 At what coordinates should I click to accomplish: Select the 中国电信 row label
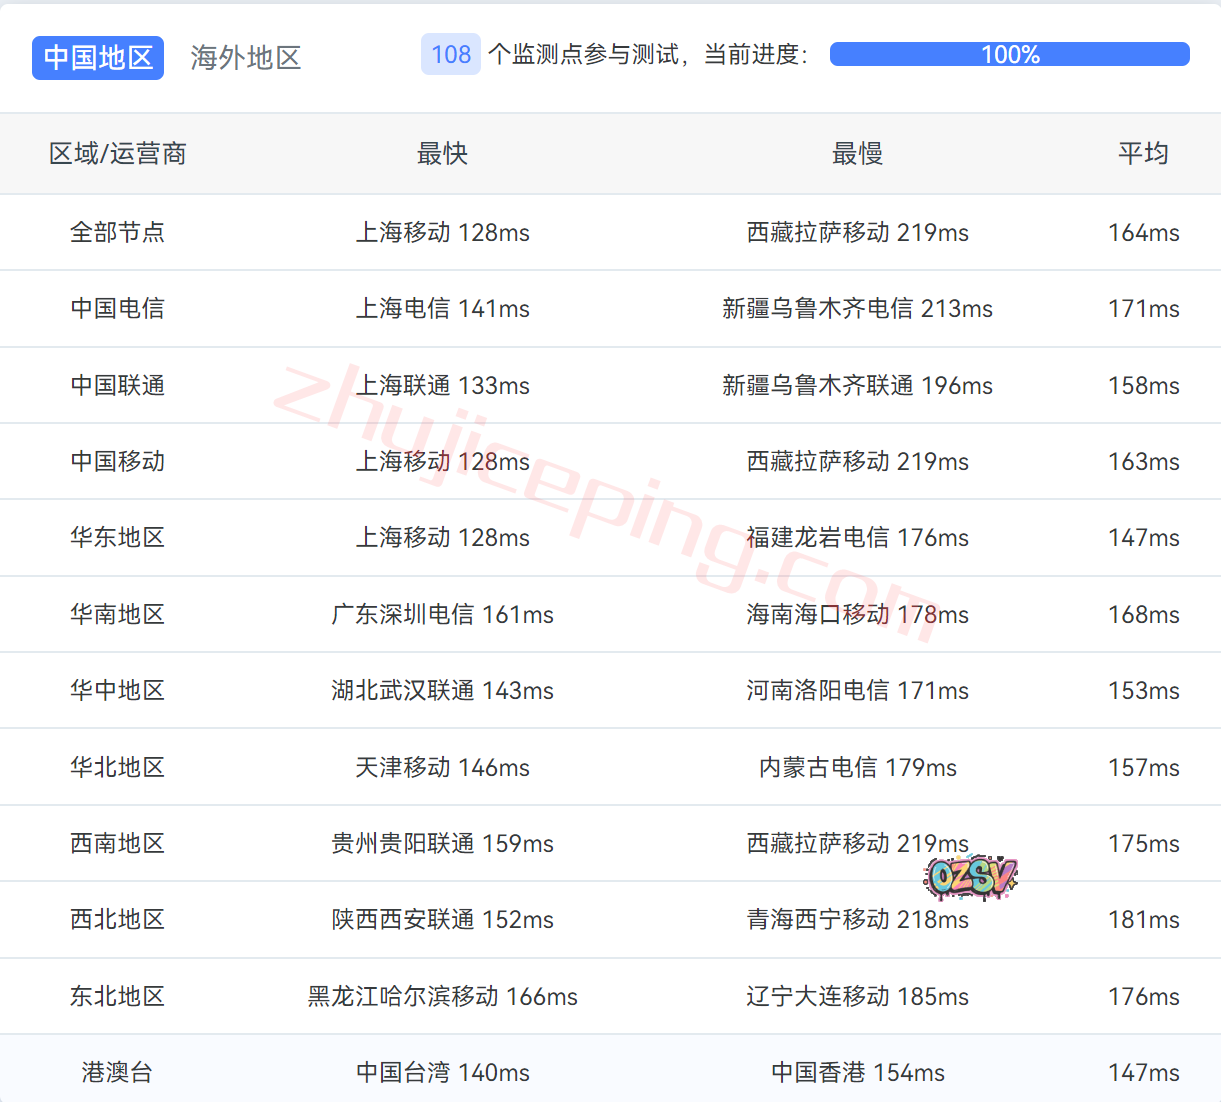click(117, 308)
